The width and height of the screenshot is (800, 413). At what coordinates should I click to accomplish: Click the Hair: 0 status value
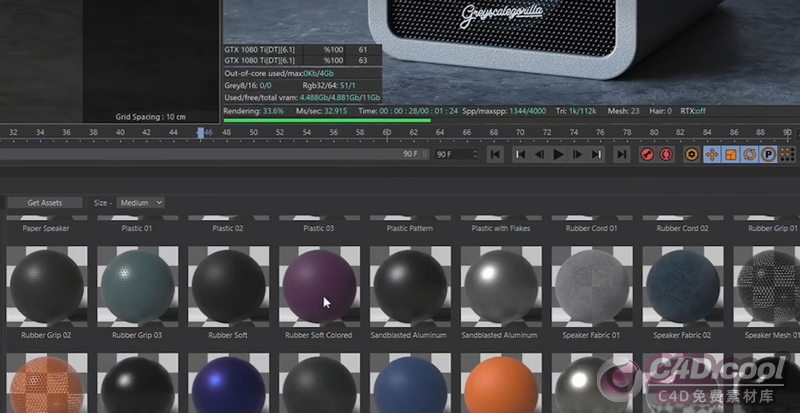pyautogui.click(x=660, y=111)
